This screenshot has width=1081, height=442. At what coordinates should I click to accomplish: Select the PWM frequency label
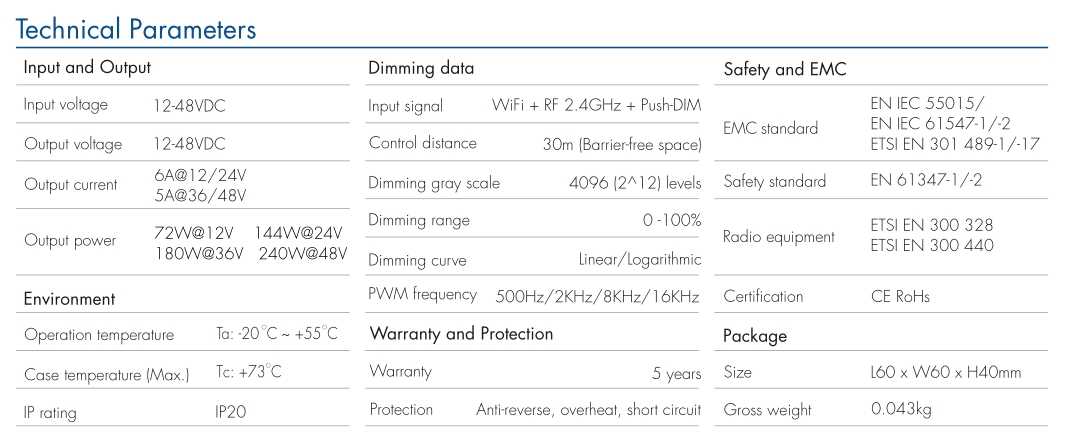(x=423, y=294)
